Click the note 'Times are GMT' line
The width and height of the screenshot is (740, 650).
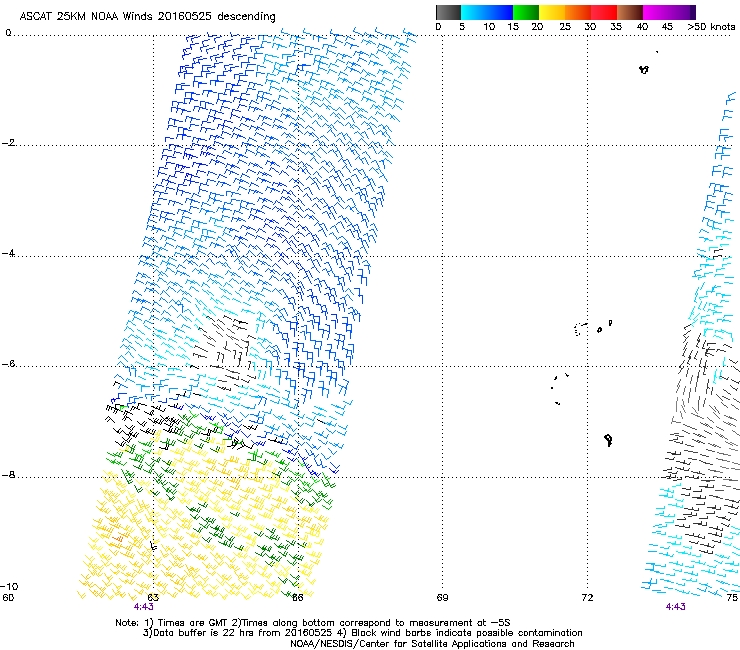point(313,623)
